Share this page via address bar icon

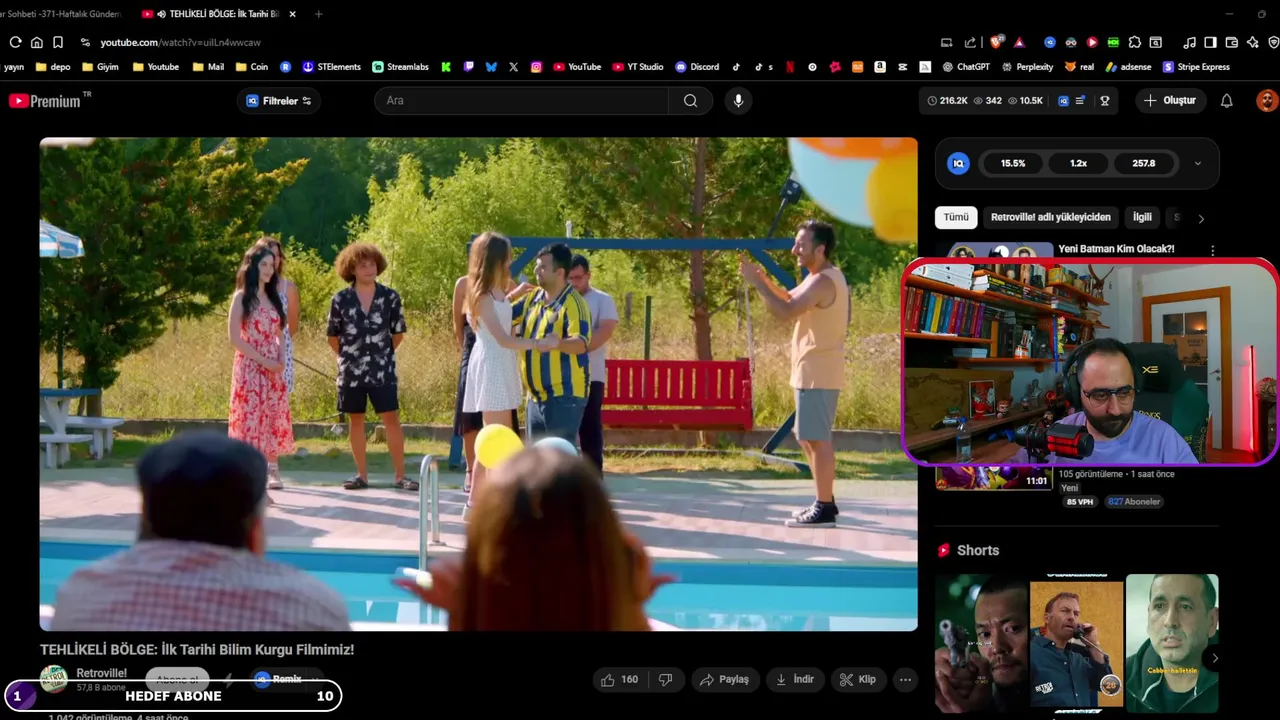[x=970, y=42]
